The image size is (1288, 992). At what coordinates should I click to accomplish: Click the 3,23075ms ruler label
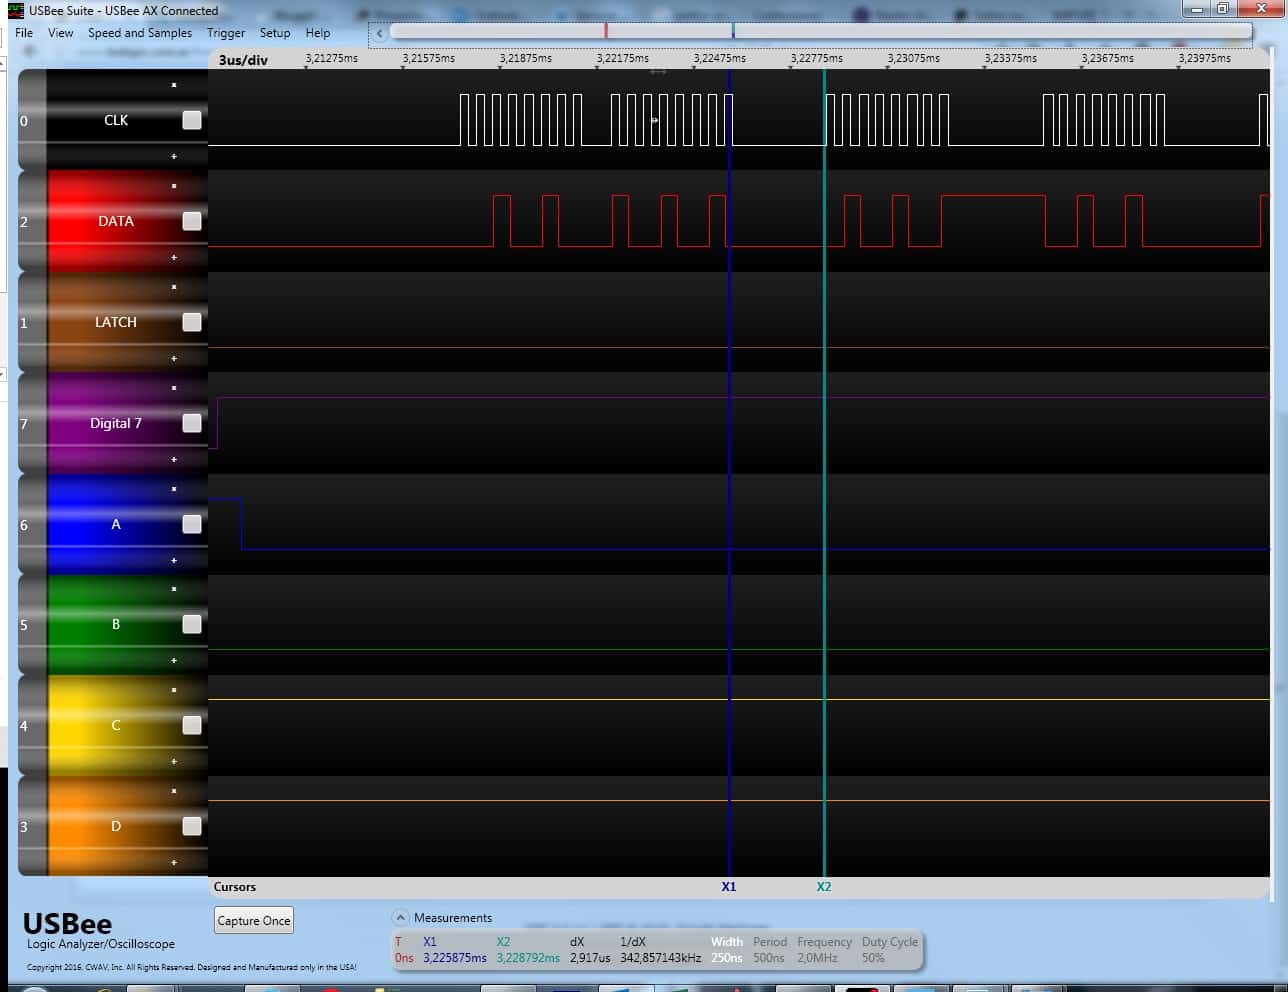click(914, 58)
